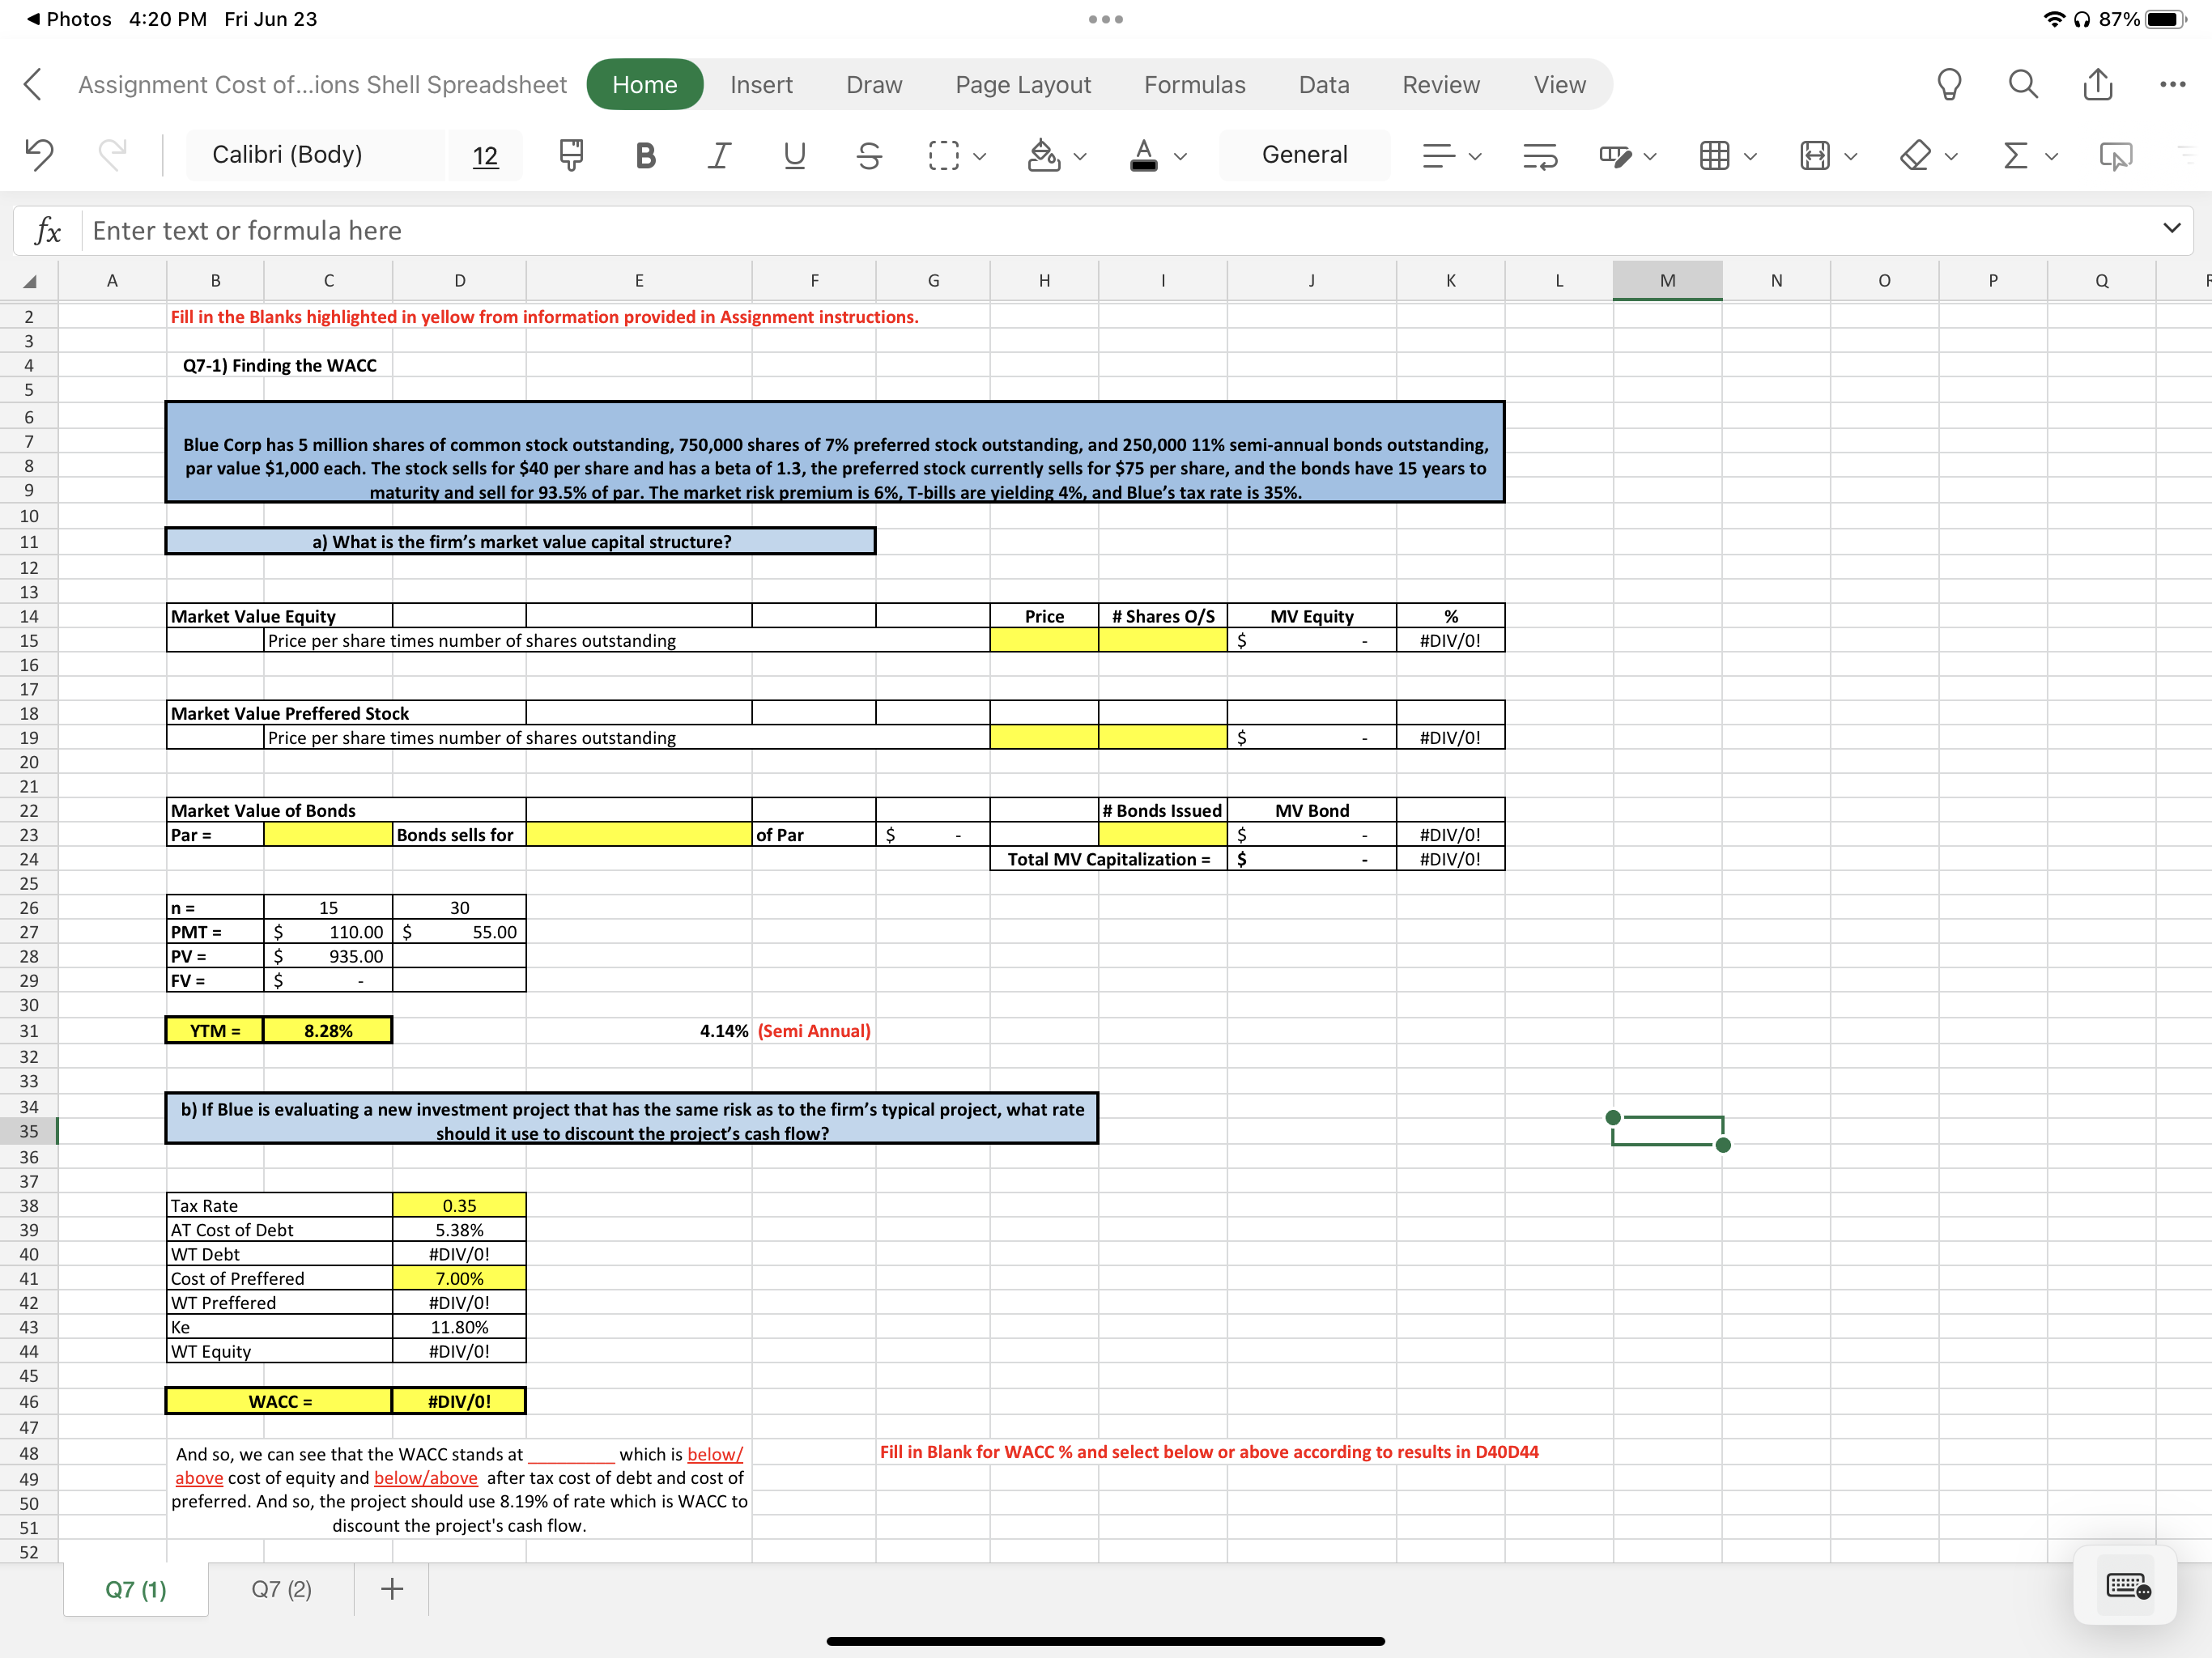The image size is (2212, 1658).
Task: Switch to the Home ribbon tab
Action: click(645, 85)
